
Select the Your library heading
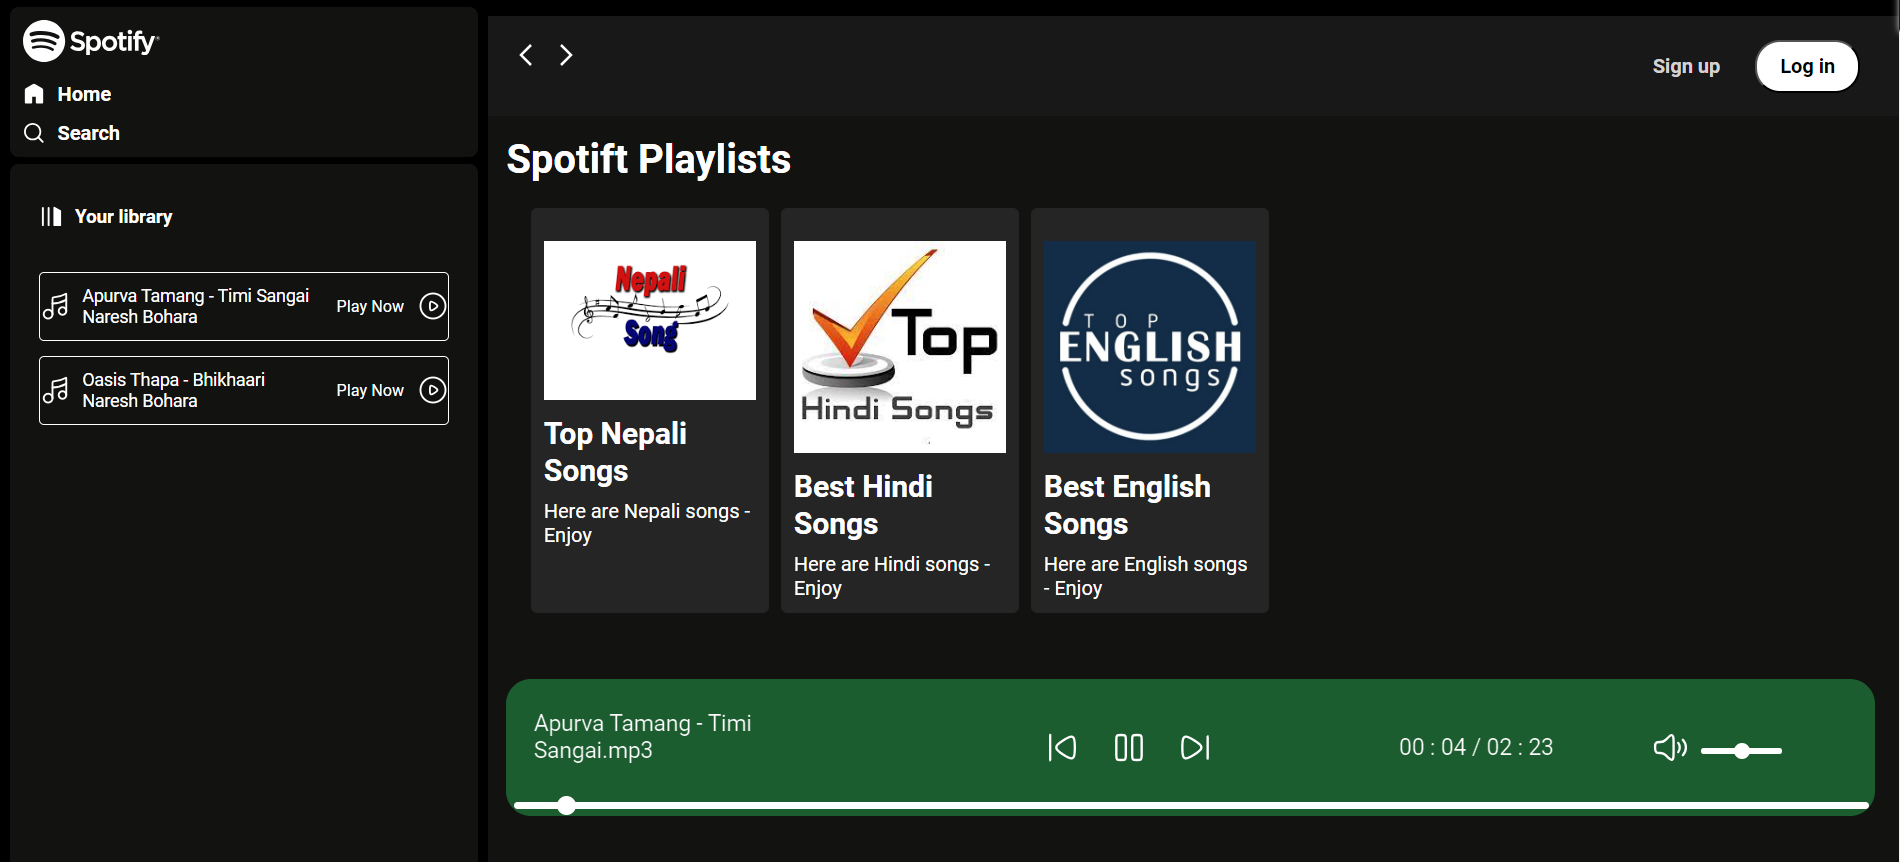(123, 216)
